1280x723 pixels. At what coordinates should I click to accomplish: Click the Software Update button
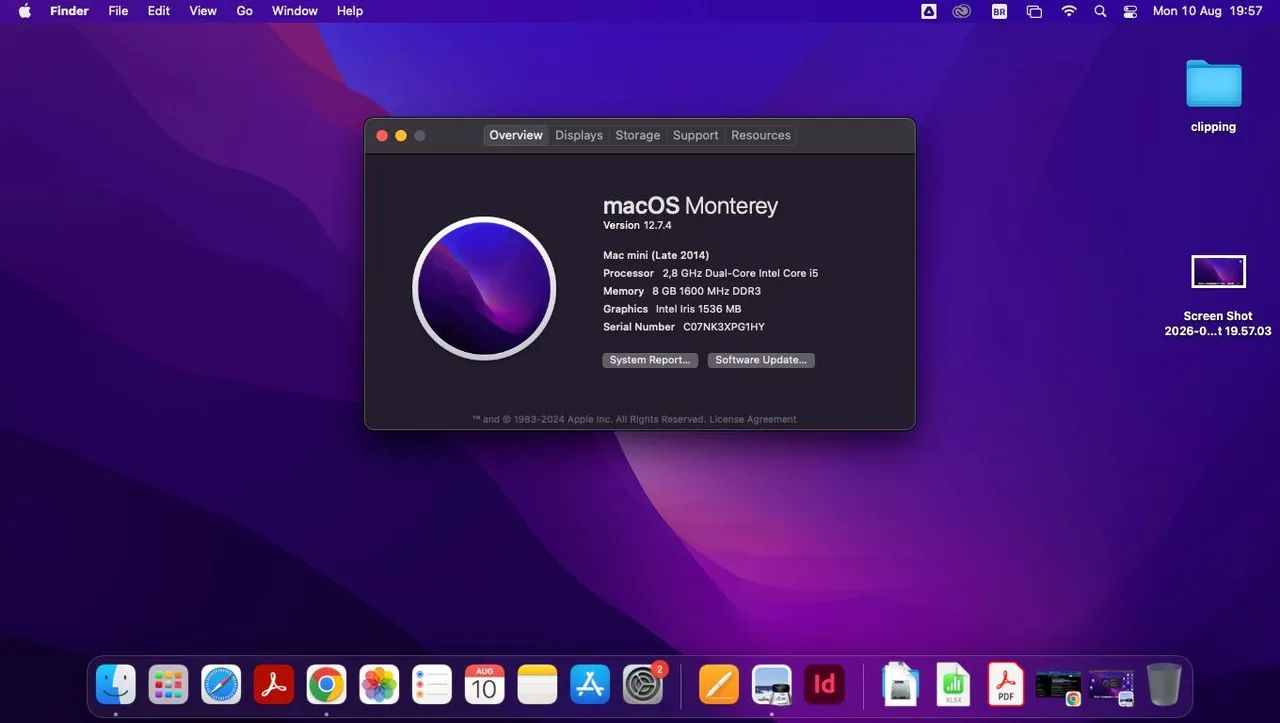[761, 360]
